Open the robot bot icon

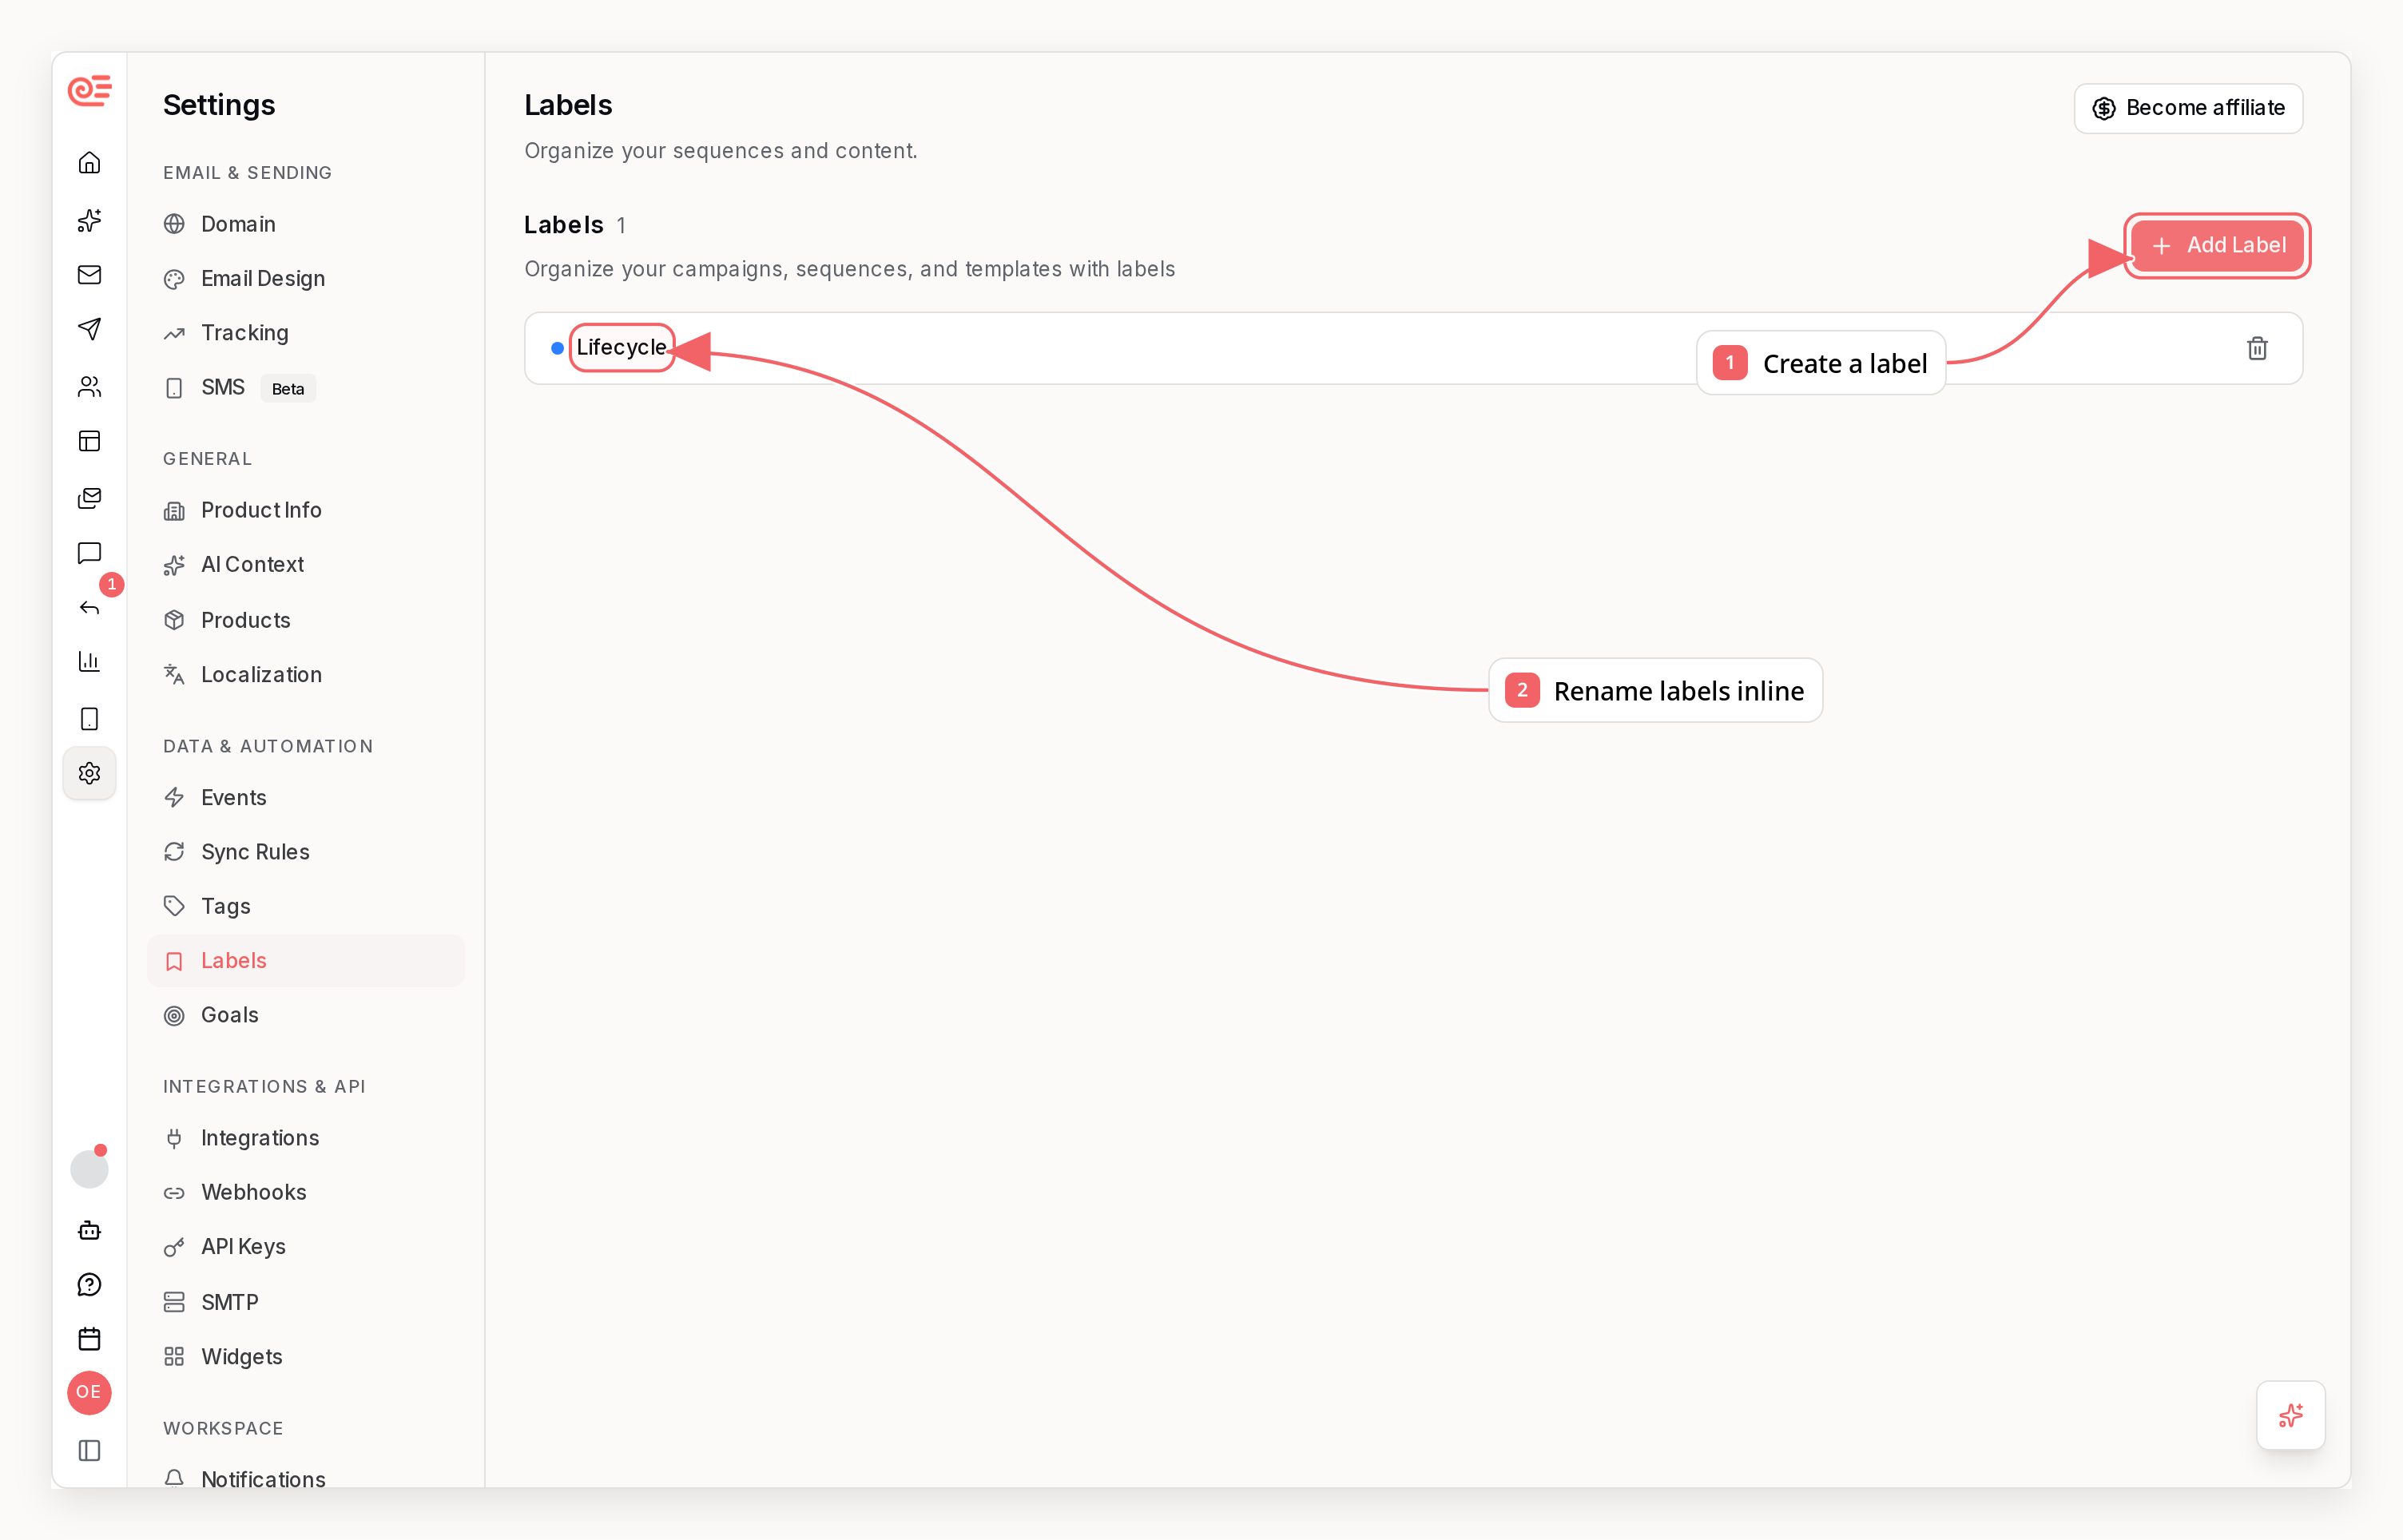(89, 1230)
